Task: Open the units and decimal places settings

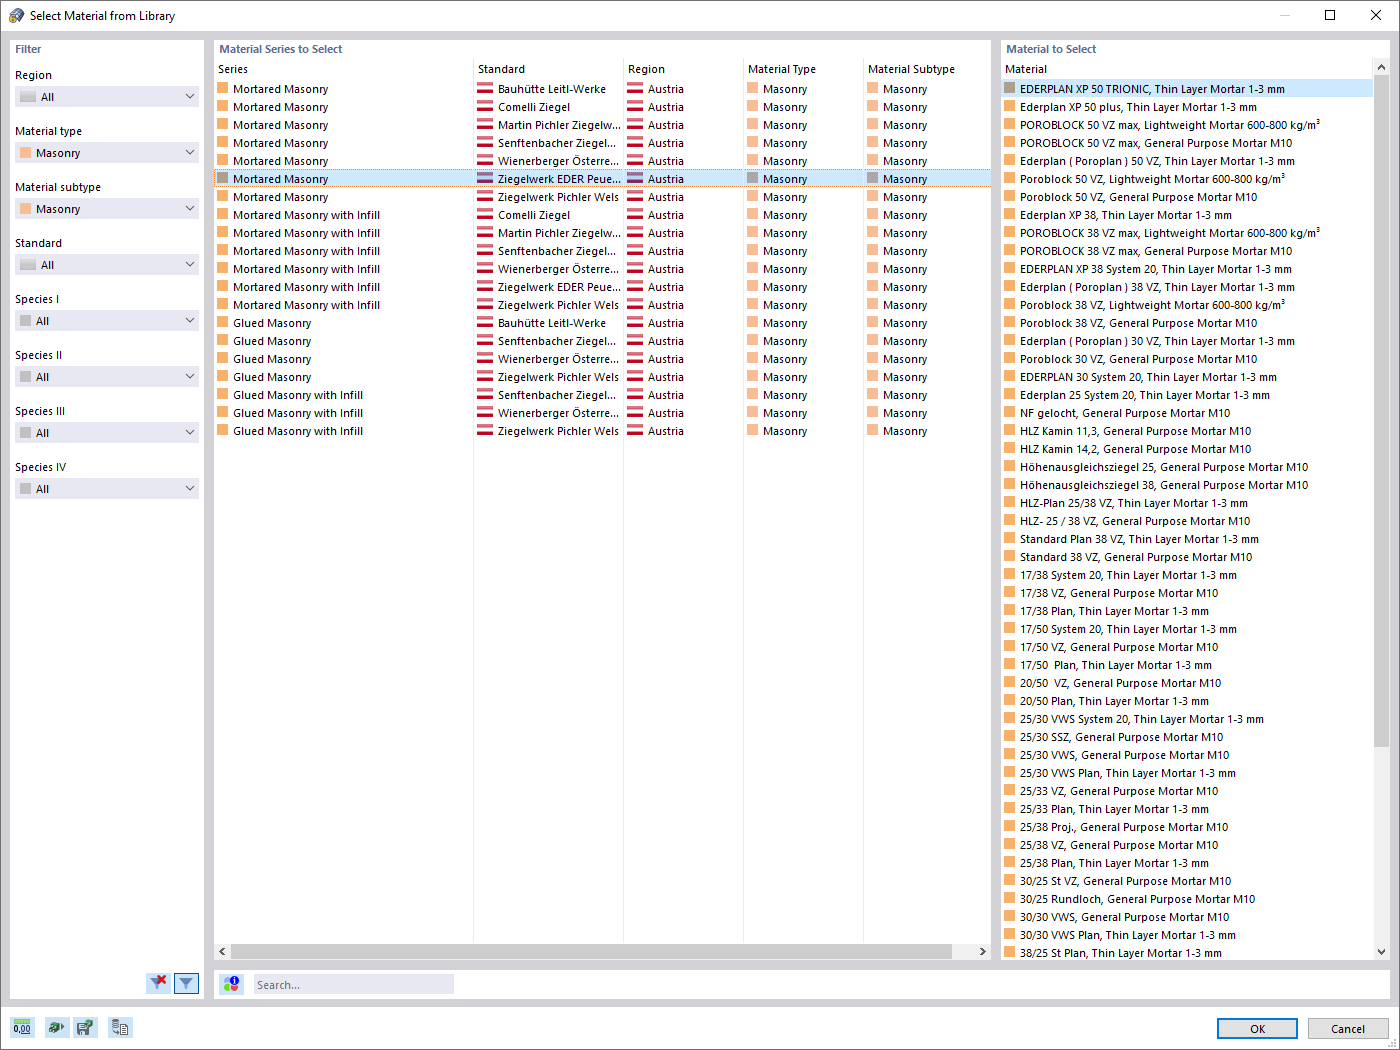Action: [x=21, y=1027]
